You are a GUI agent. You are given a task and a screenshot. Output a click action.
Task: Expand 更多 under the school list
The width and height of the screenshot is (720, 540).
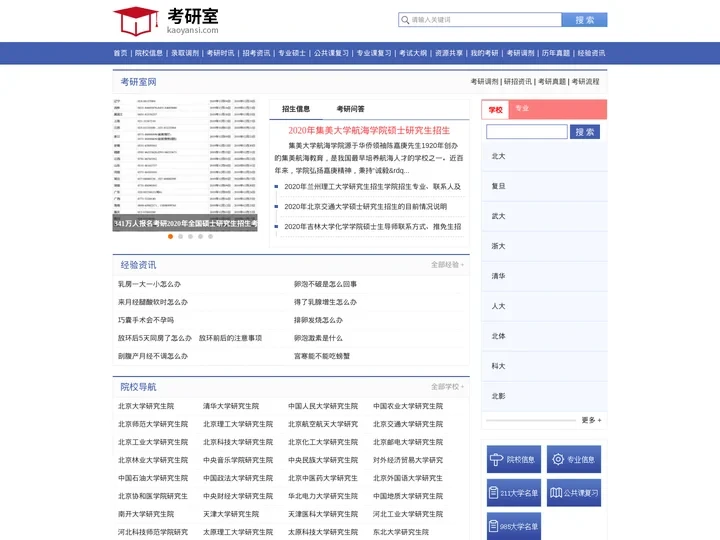591,420
